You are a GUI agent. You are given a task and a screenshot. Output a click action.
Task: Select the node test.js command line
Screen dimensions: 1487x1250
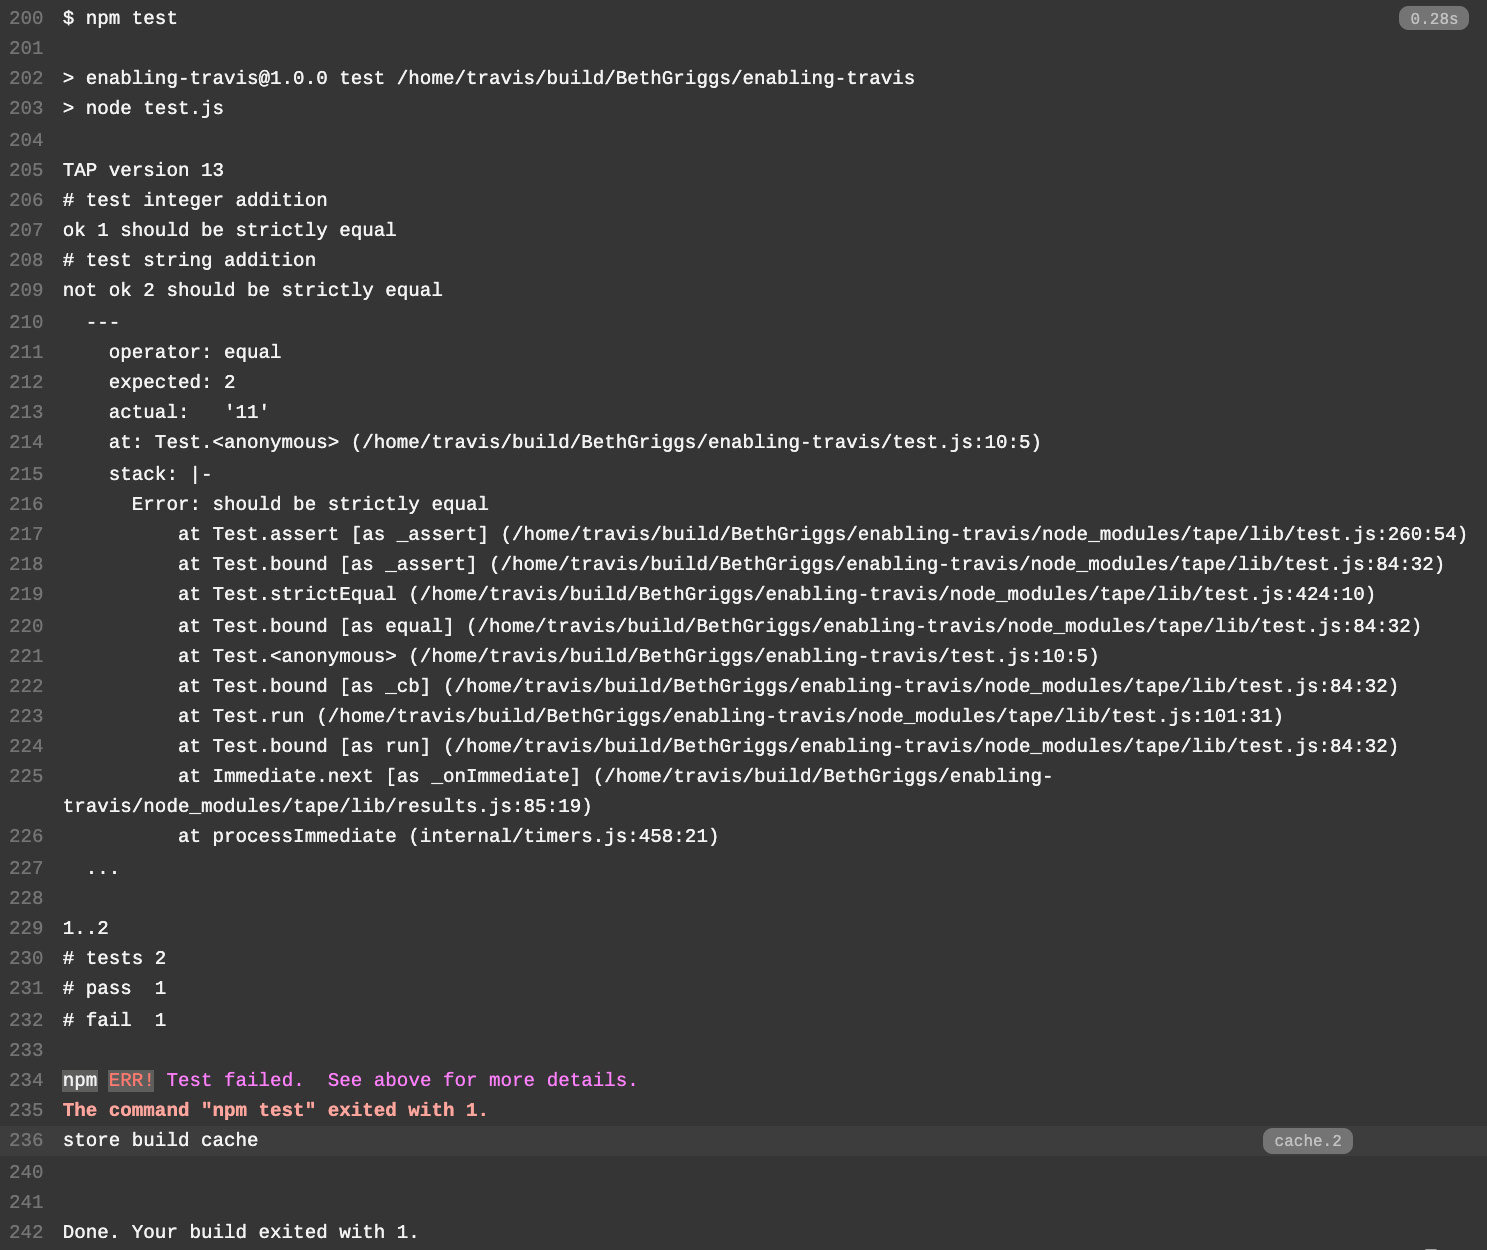142,108
